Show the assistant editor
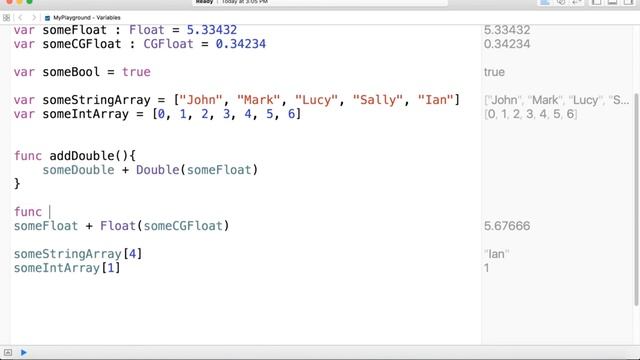Viewport: 640px width, 360px height. tap(561, 2)
